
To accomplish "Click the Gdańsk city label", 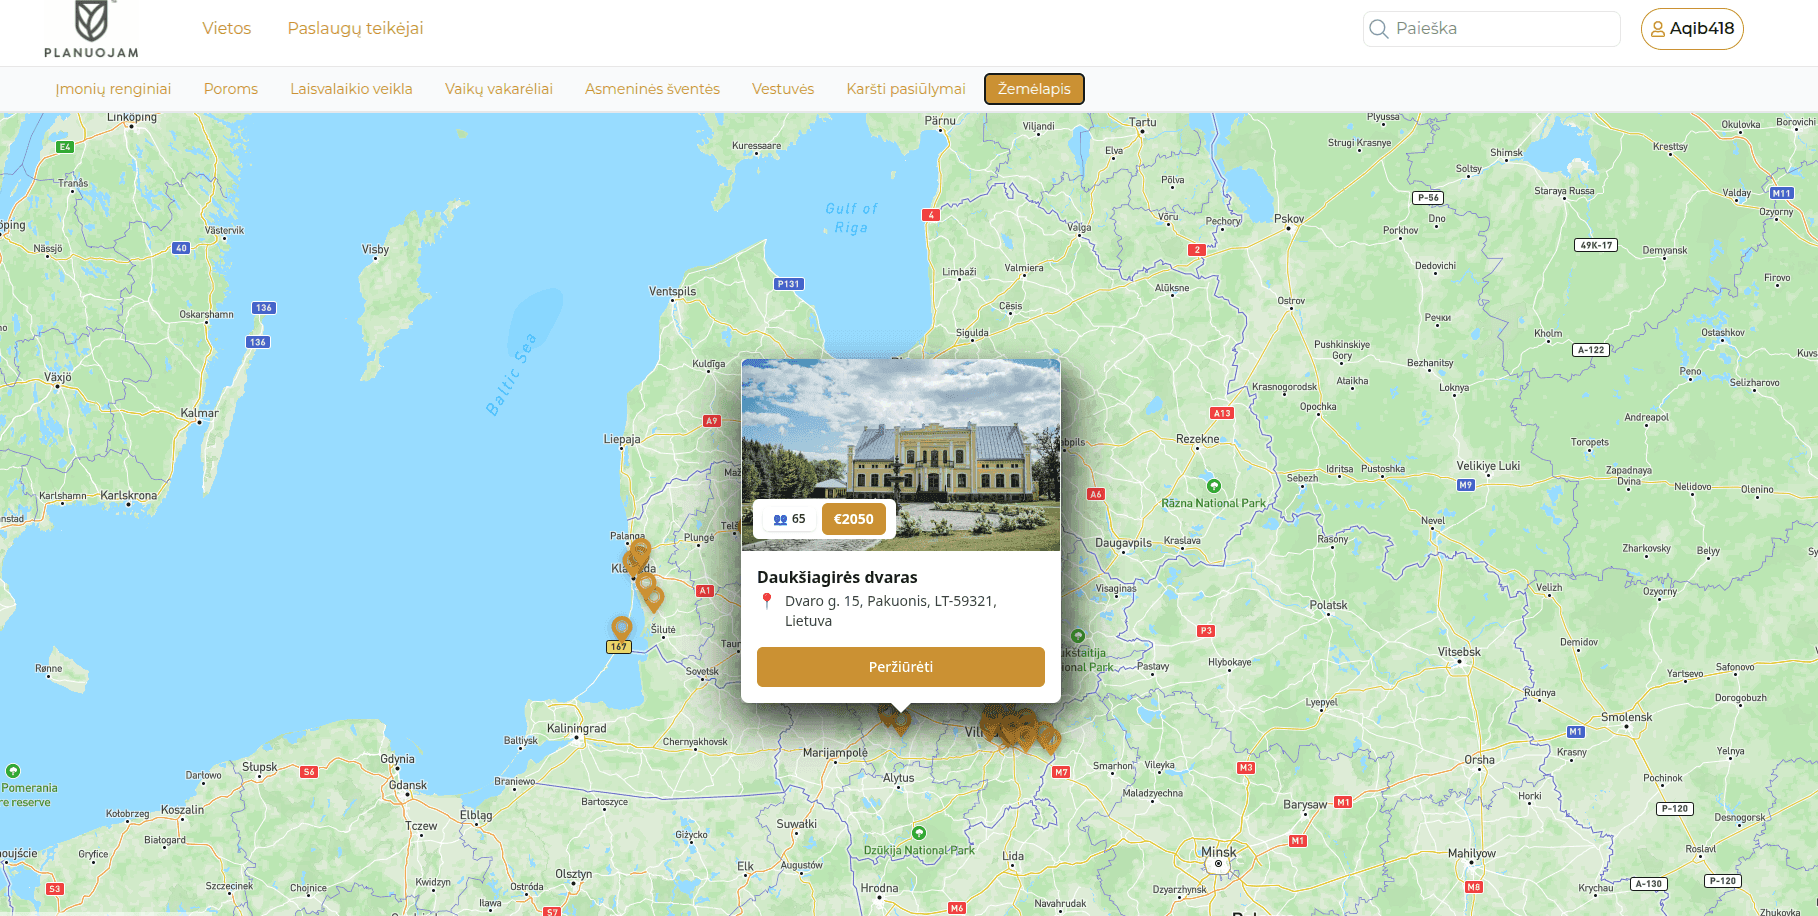I will click(408, 785).
